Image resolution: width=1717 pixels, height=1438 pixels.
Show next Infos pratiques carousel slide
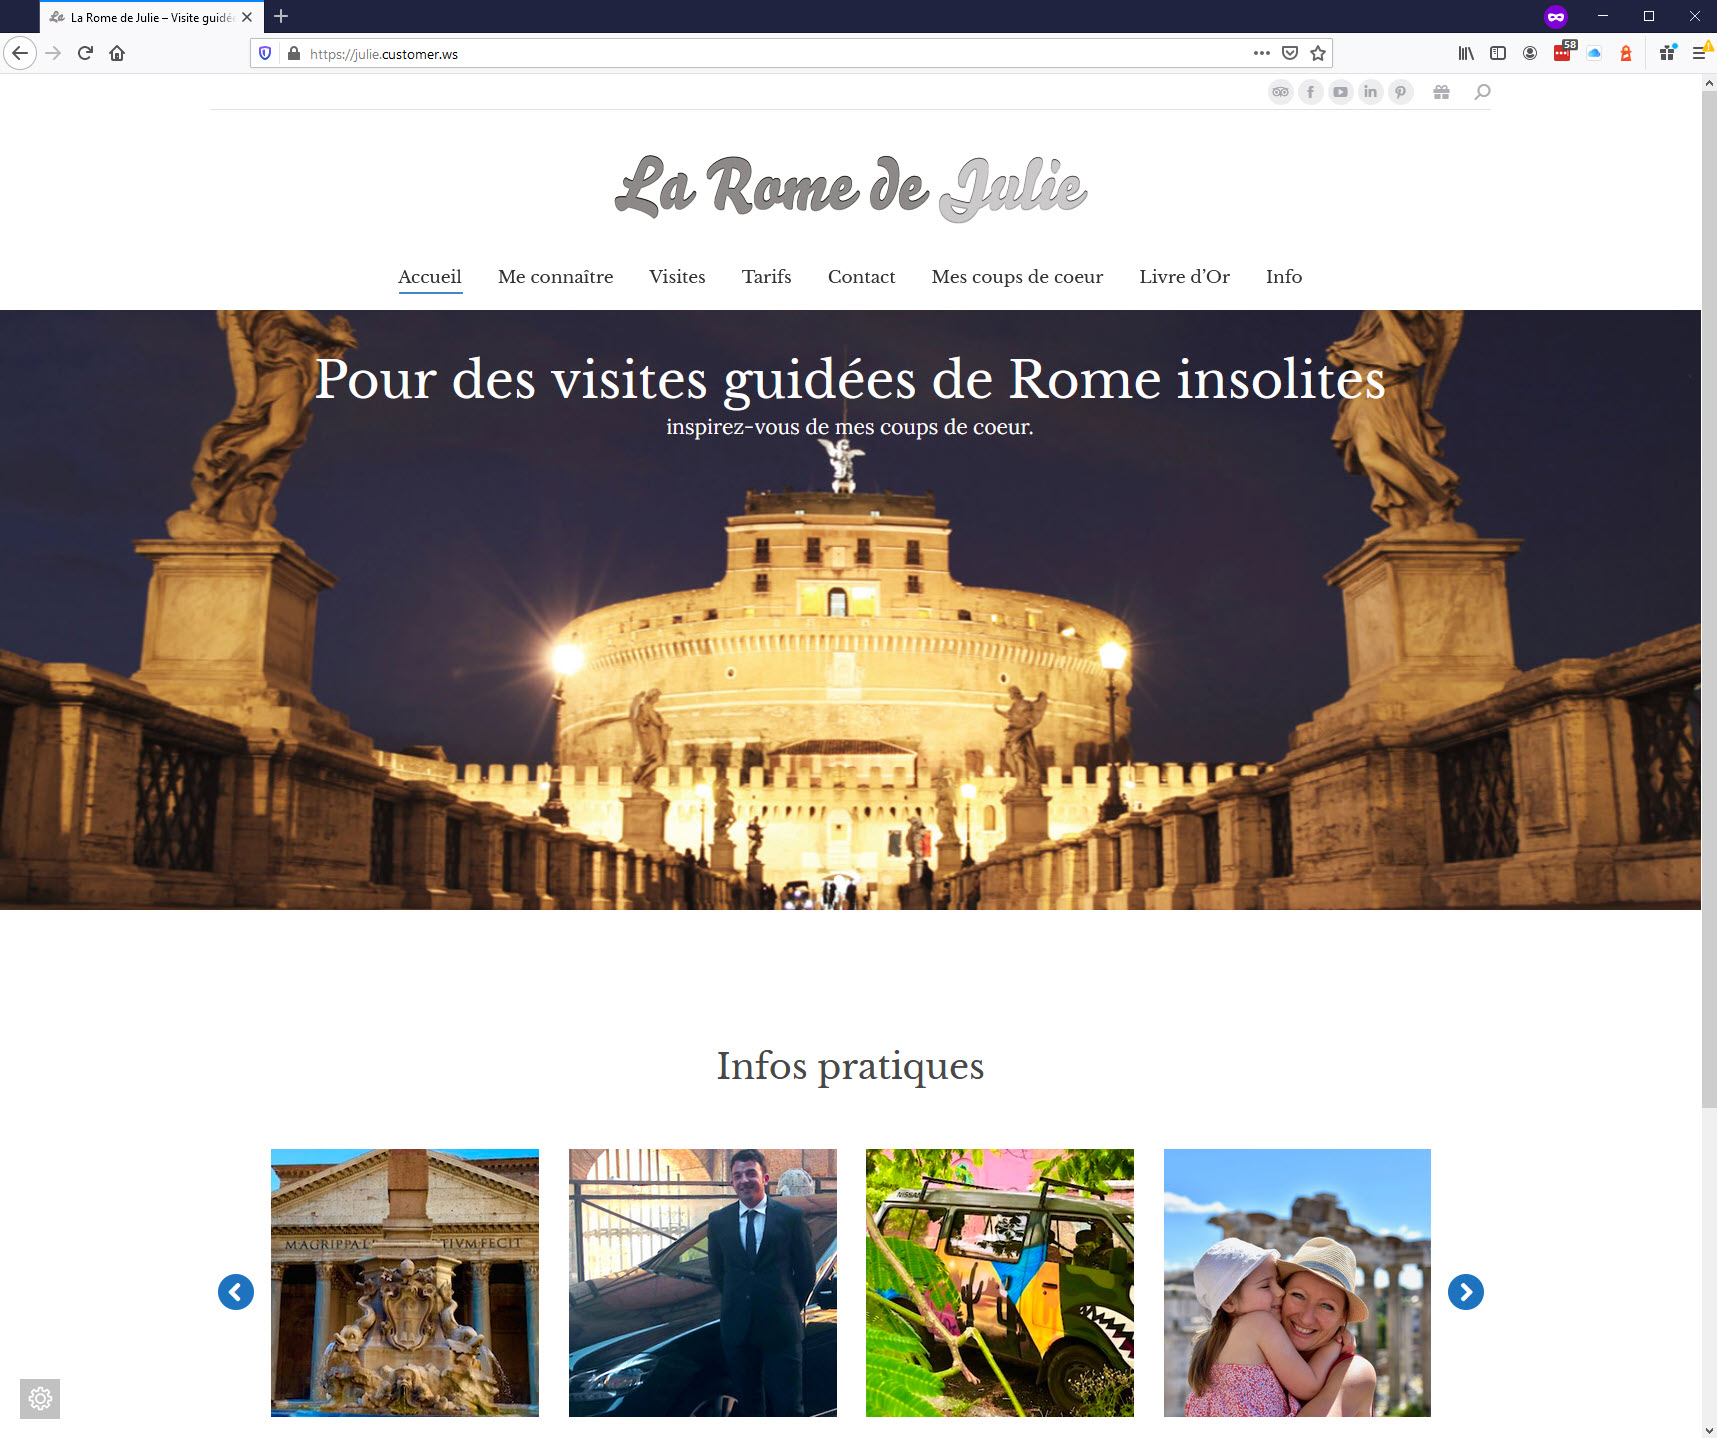coord(1466,1292)
